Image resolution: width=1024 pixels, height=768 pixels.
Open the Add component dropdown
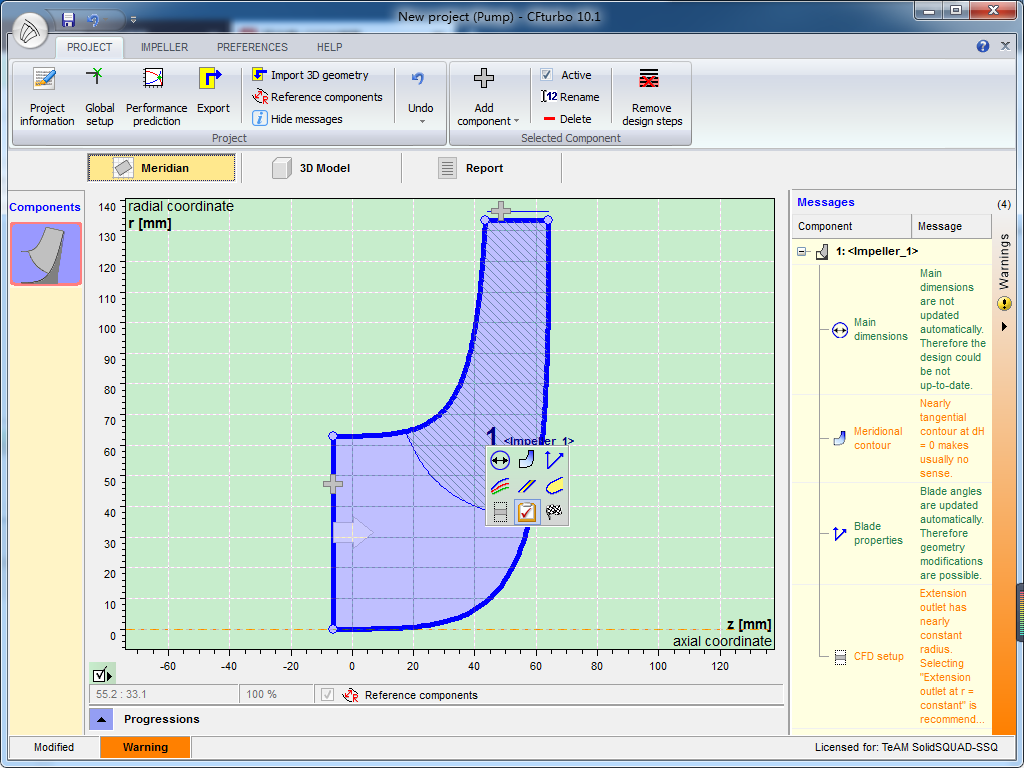click(x=487, y=97)
